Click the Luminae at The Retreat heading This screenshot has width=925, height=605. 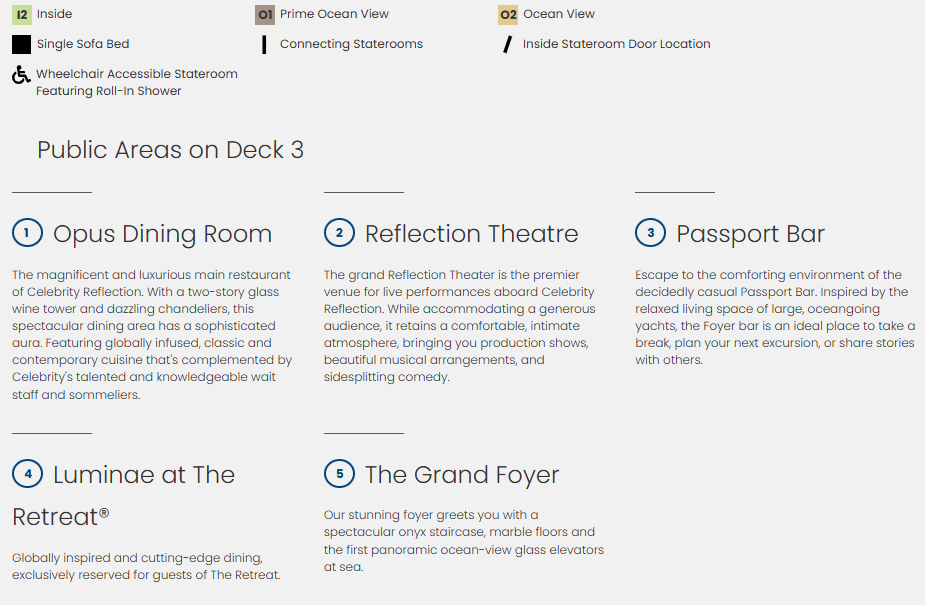pos(143,475)
